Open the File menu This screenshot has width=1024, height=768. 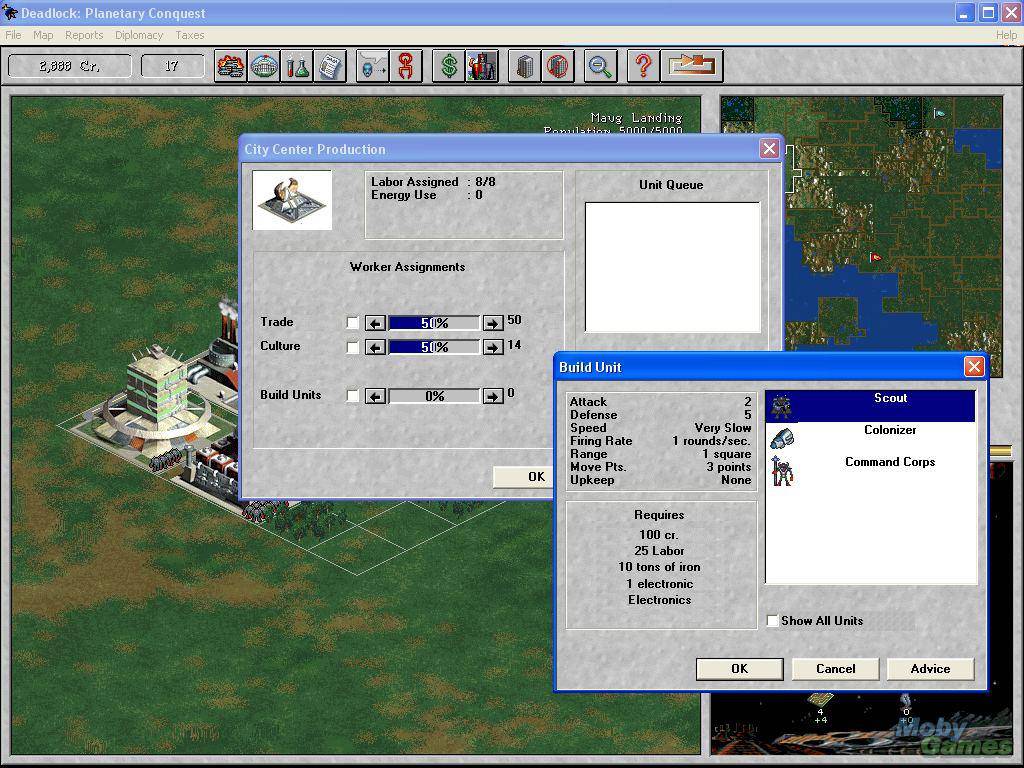(x=13, y=35)
